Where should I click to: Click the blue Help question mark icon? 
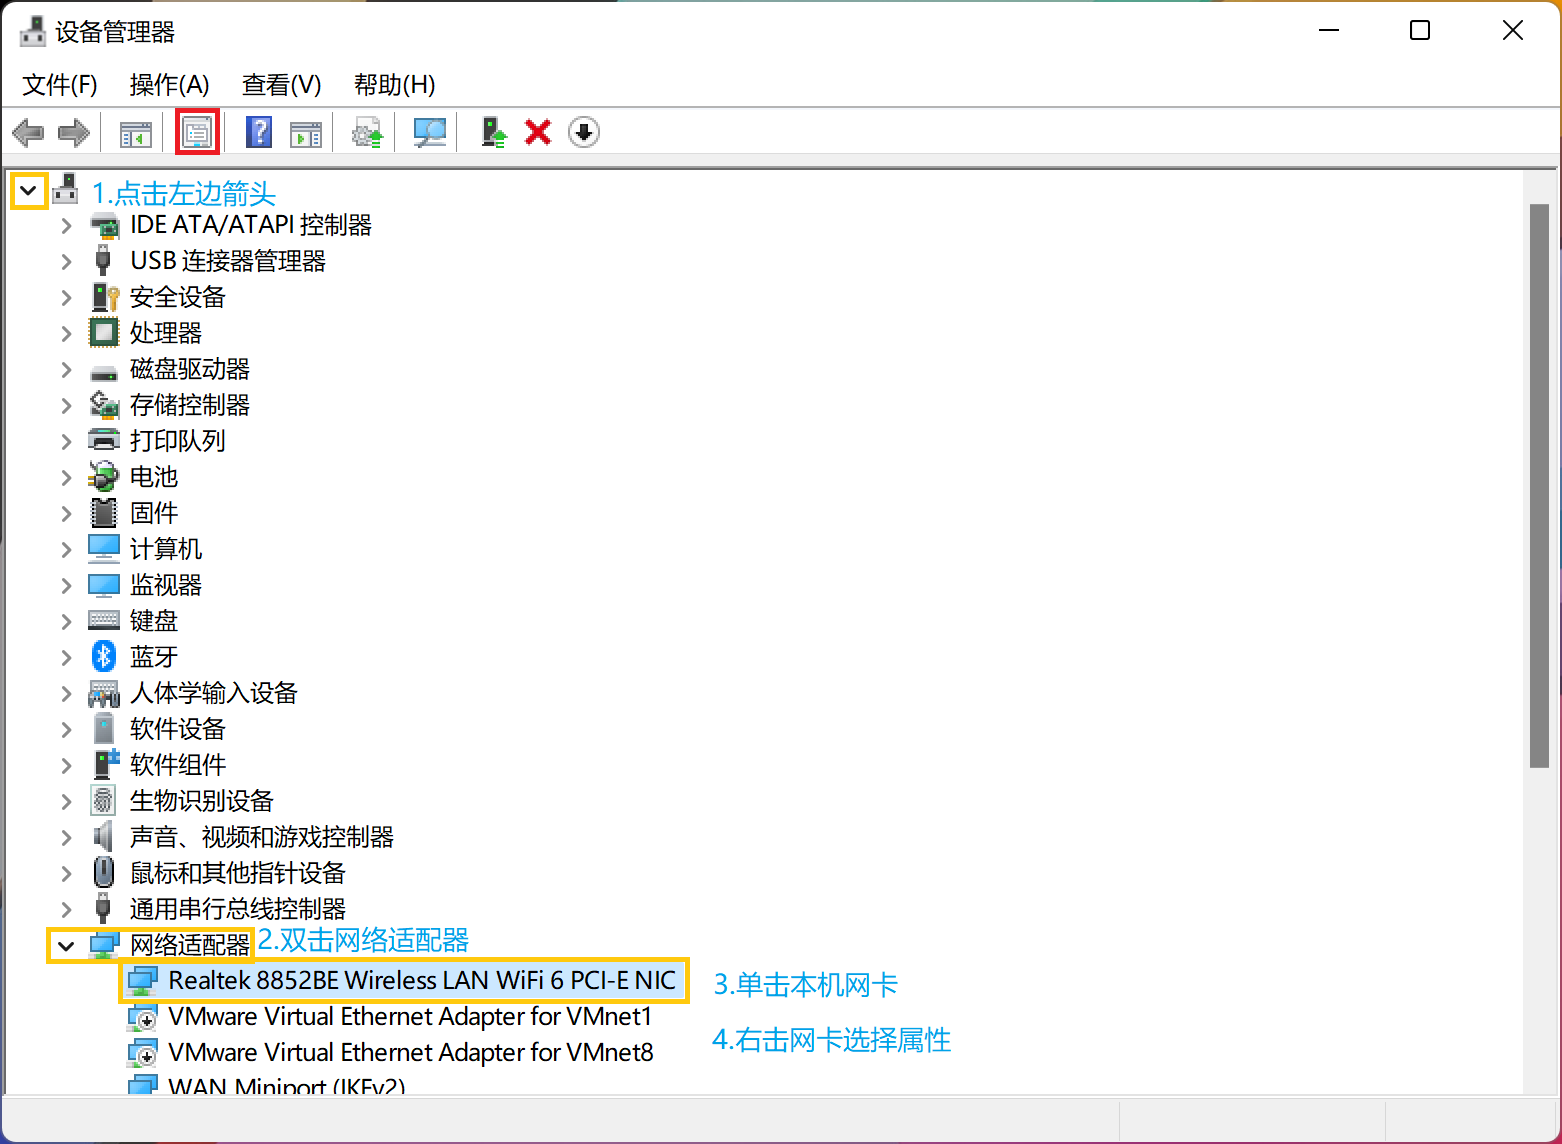pos(259,132)
